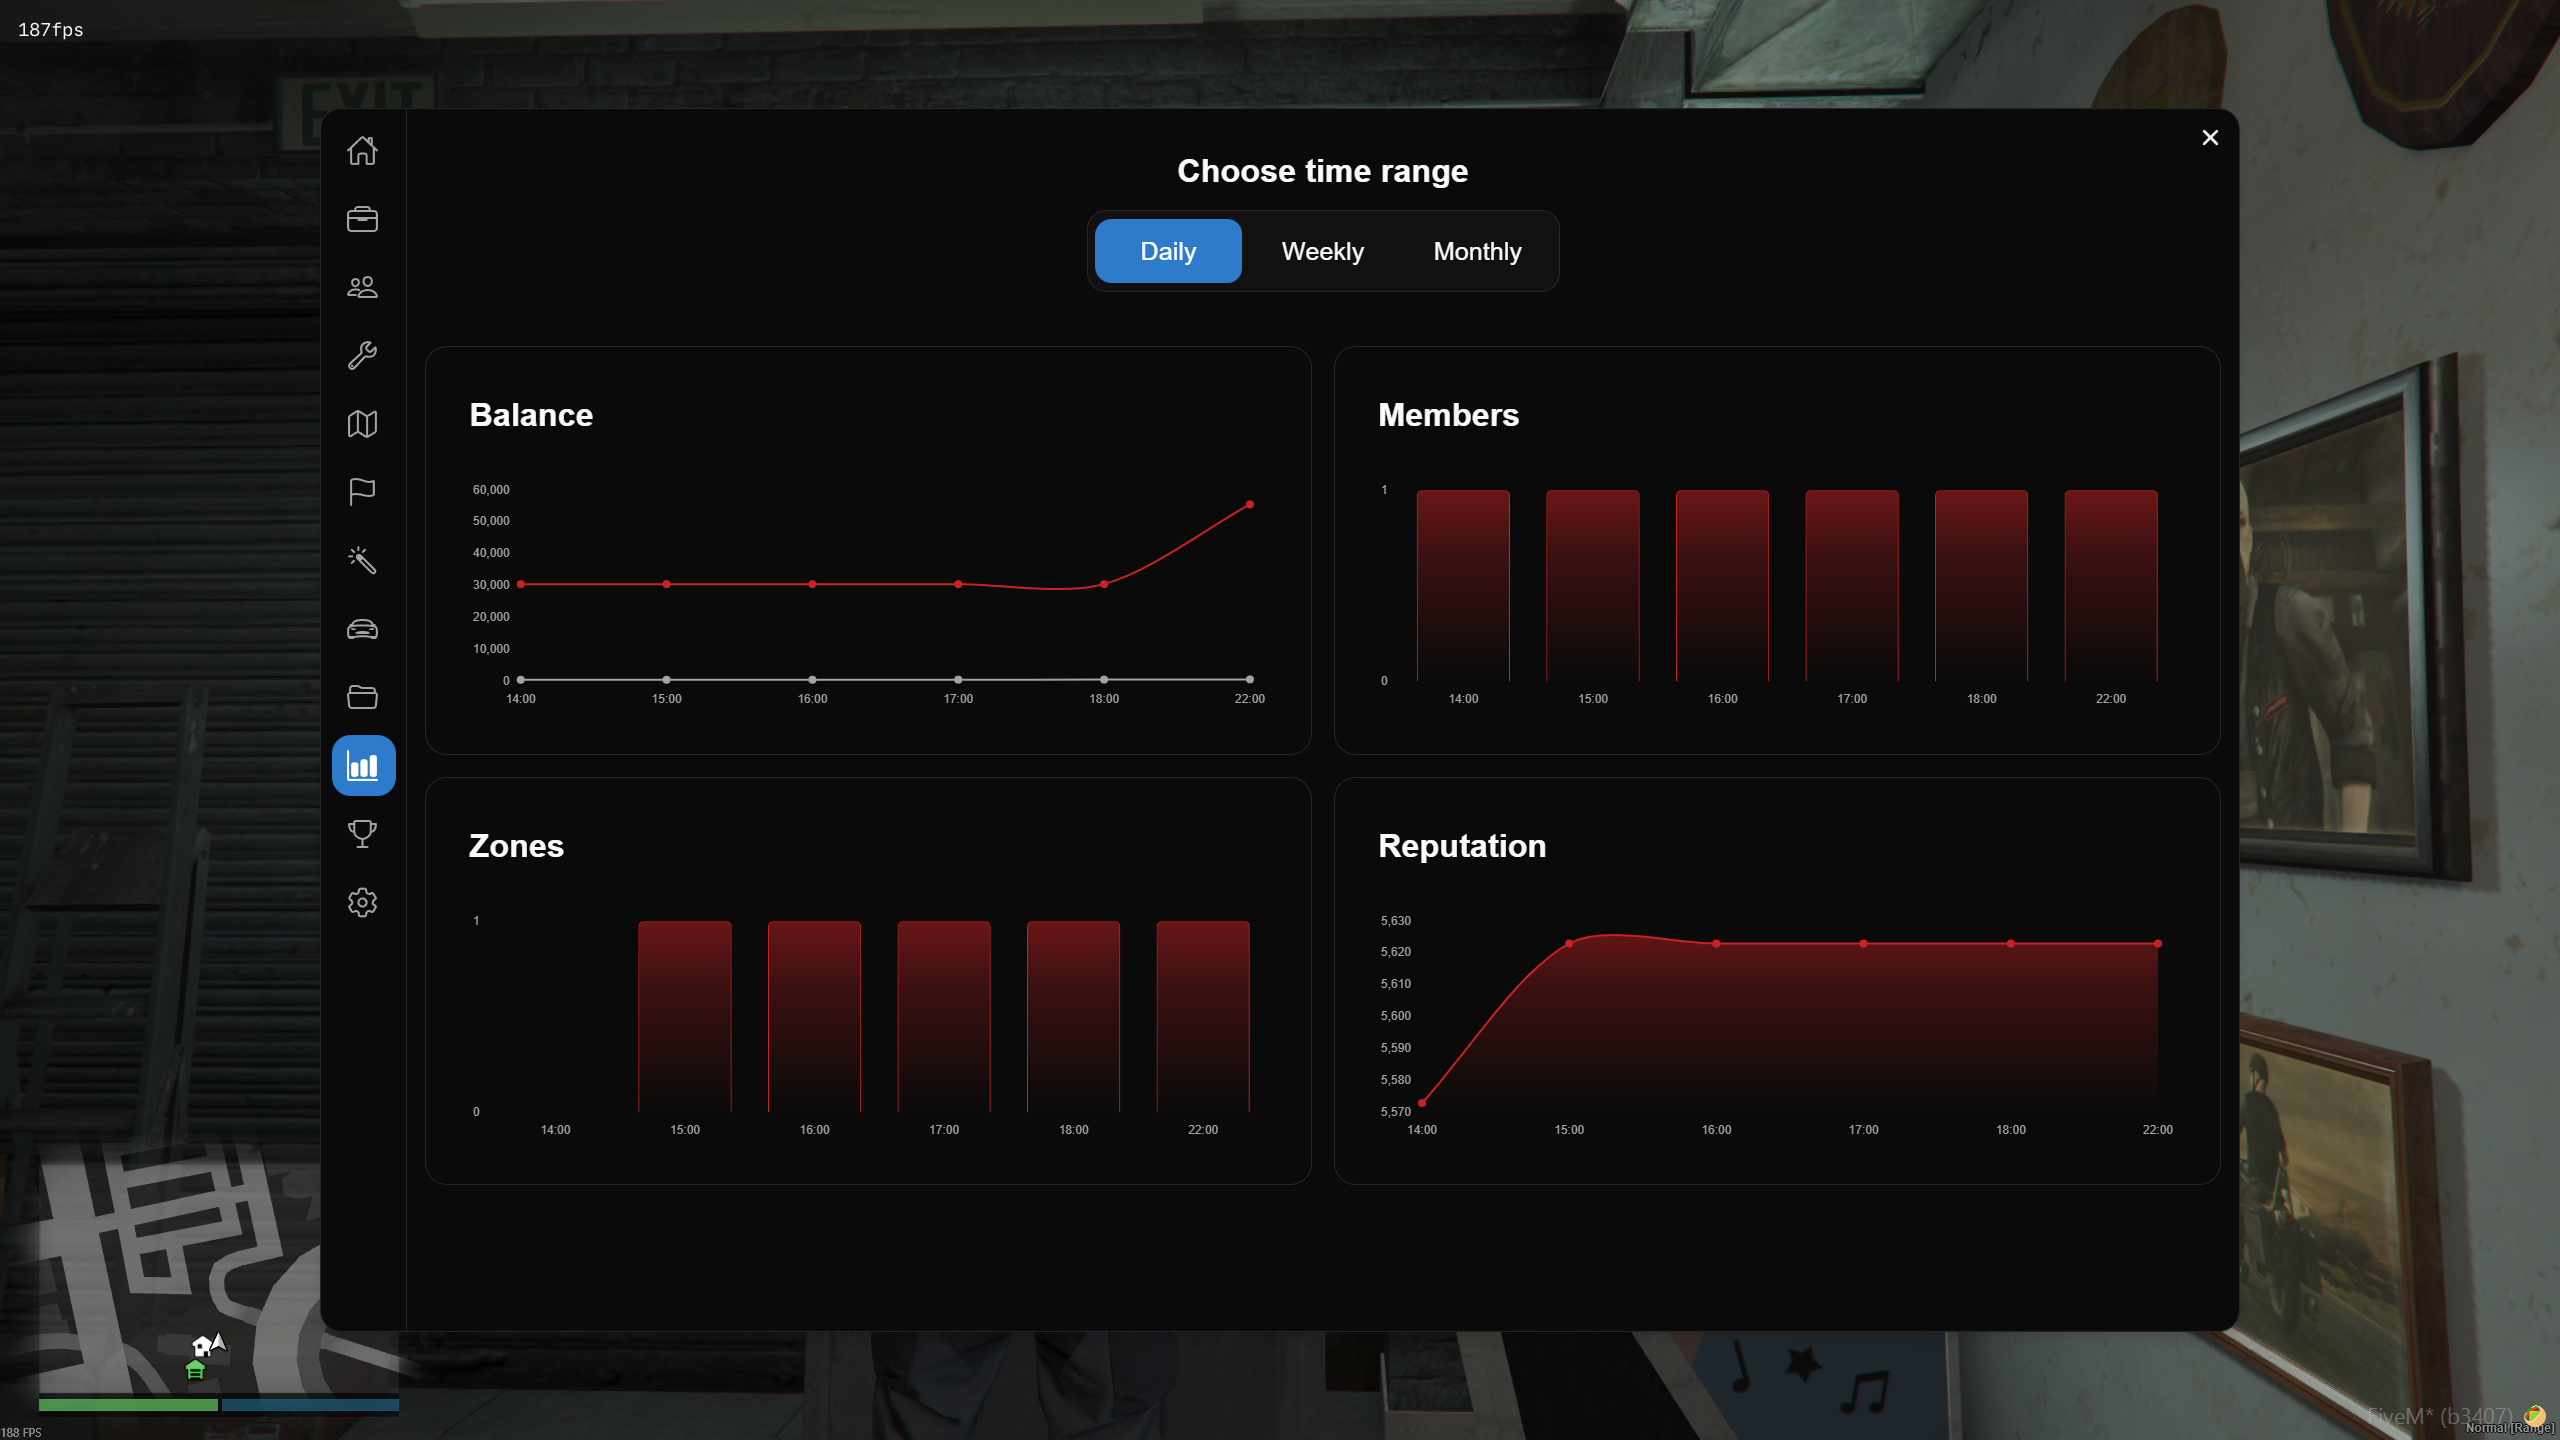This screenshot has height=1440, width=2560.
Task: Click the 18:00 bar in Zones chart
Action: (x=1073, y=1015)
